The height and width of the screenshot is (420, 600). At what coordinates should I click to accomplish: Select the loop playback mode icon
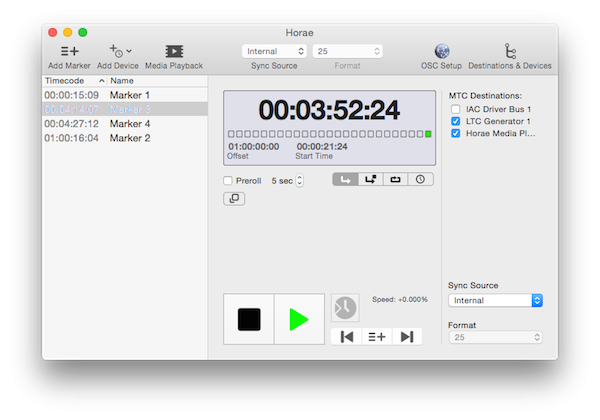[x=395, y=180]
